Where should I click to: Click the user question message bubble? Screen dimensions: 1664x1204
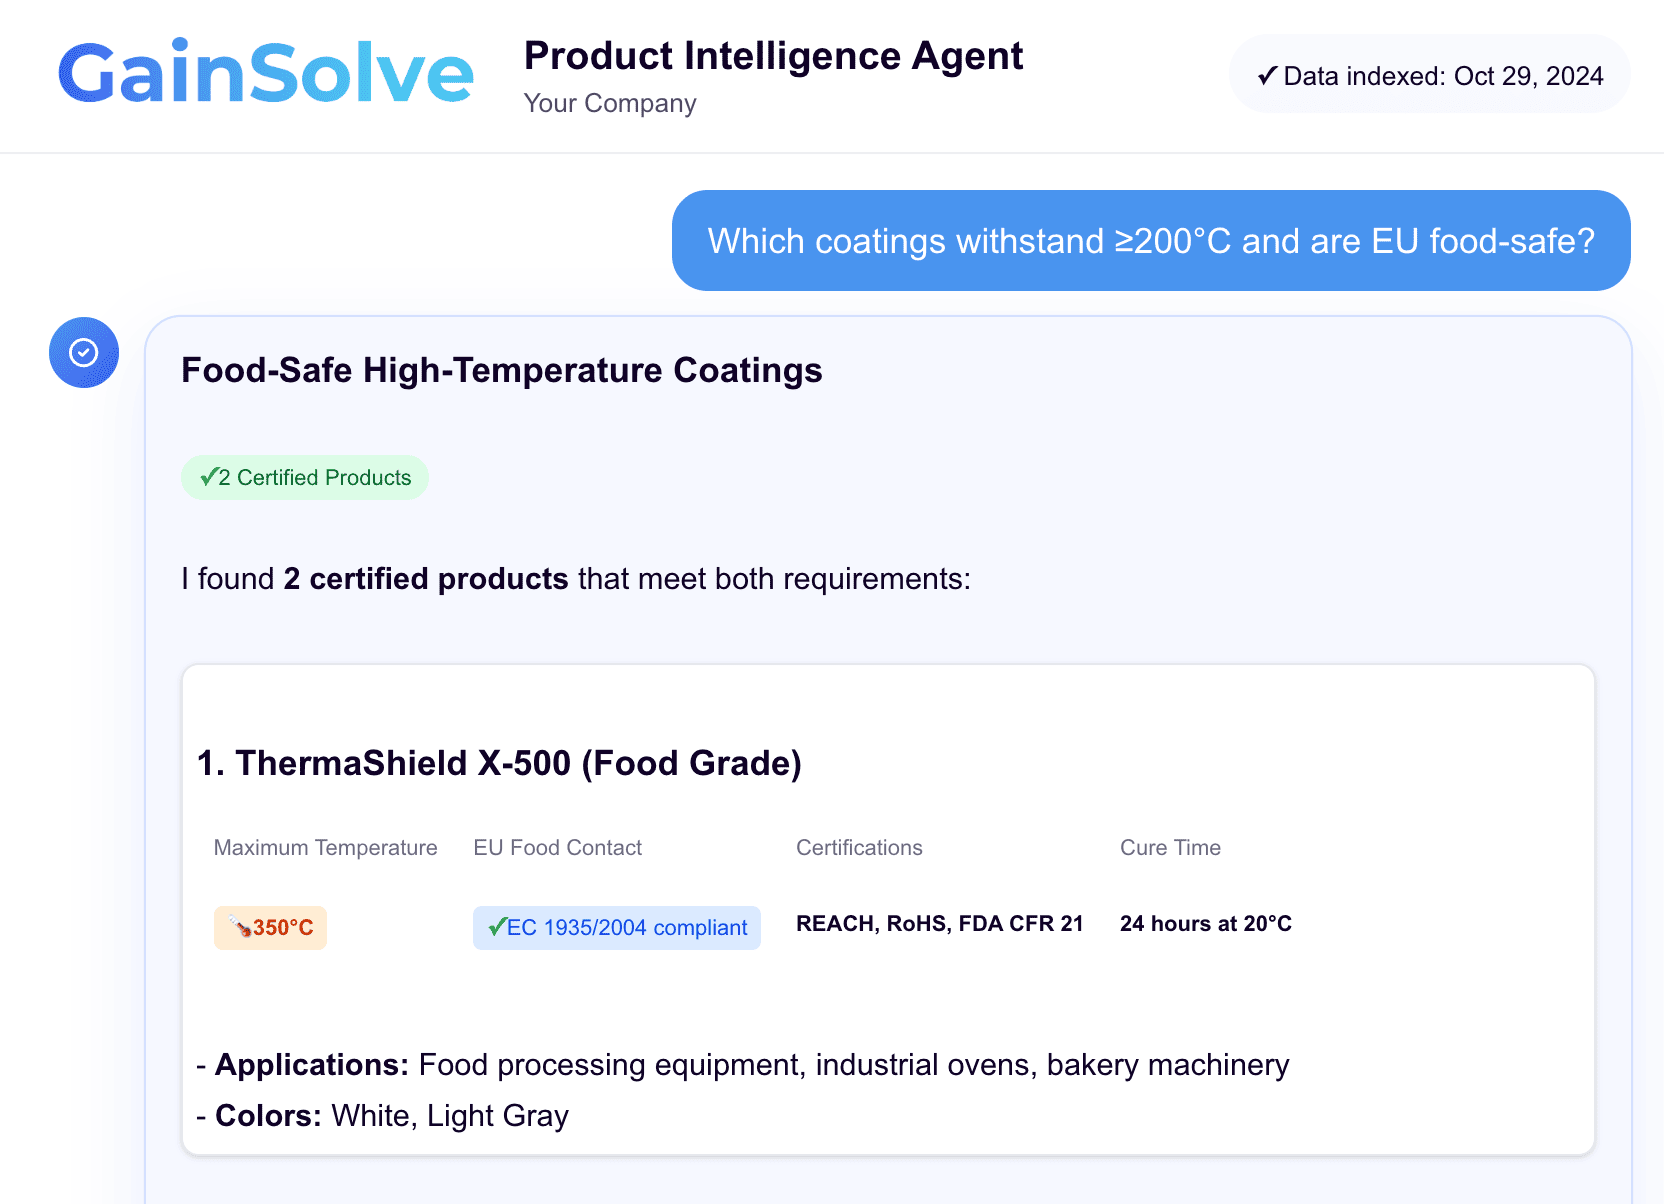pyautogui.click(x=1150, y=241)
